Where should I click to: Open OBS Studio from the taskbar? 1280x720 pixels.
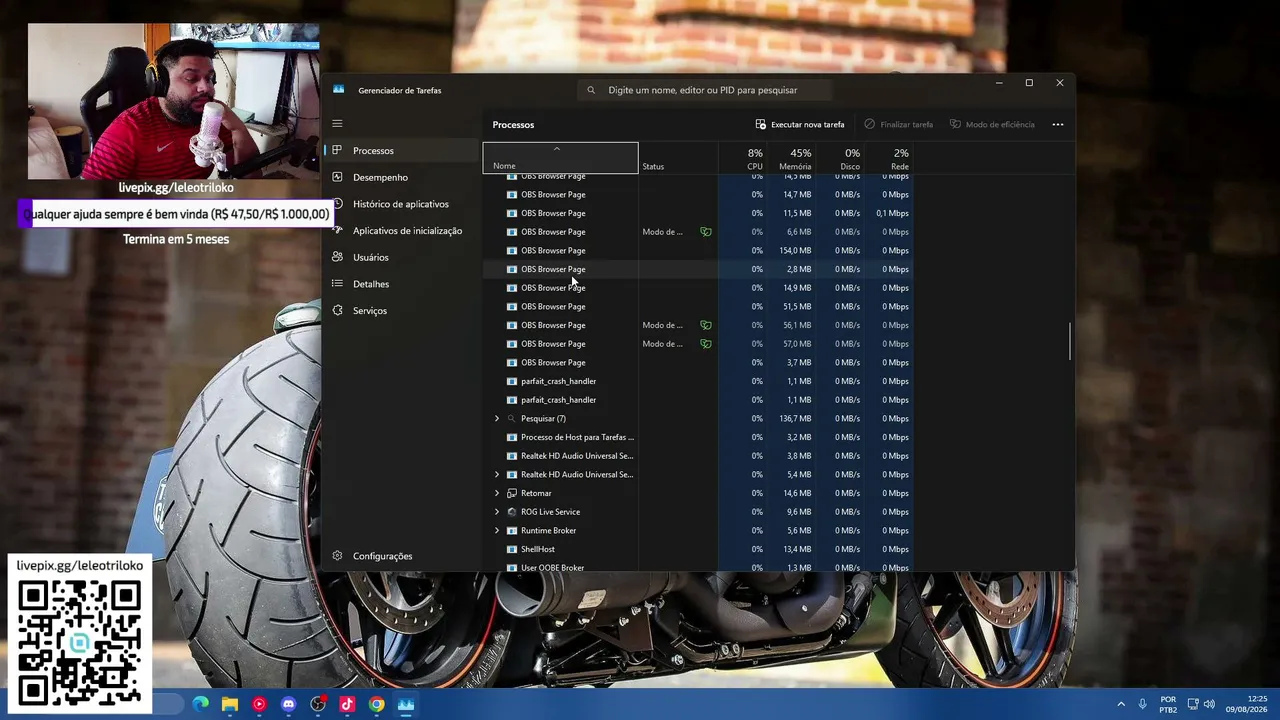318,704
